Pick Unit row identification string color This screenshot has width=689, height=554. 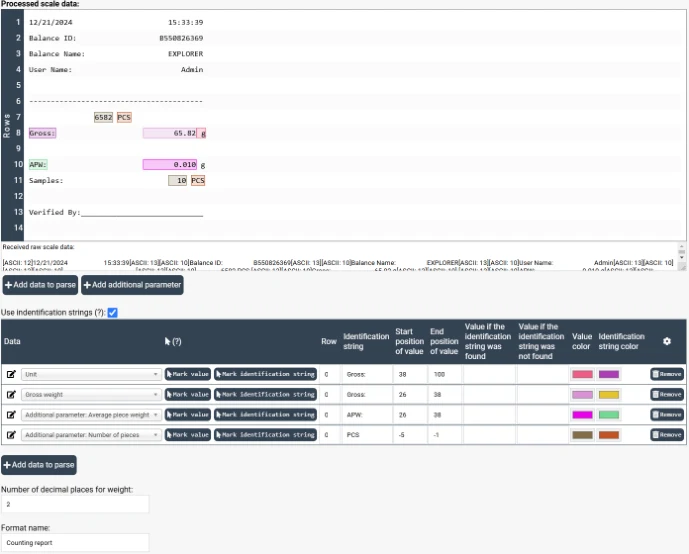pyautogui.click(x=609, y=374)
